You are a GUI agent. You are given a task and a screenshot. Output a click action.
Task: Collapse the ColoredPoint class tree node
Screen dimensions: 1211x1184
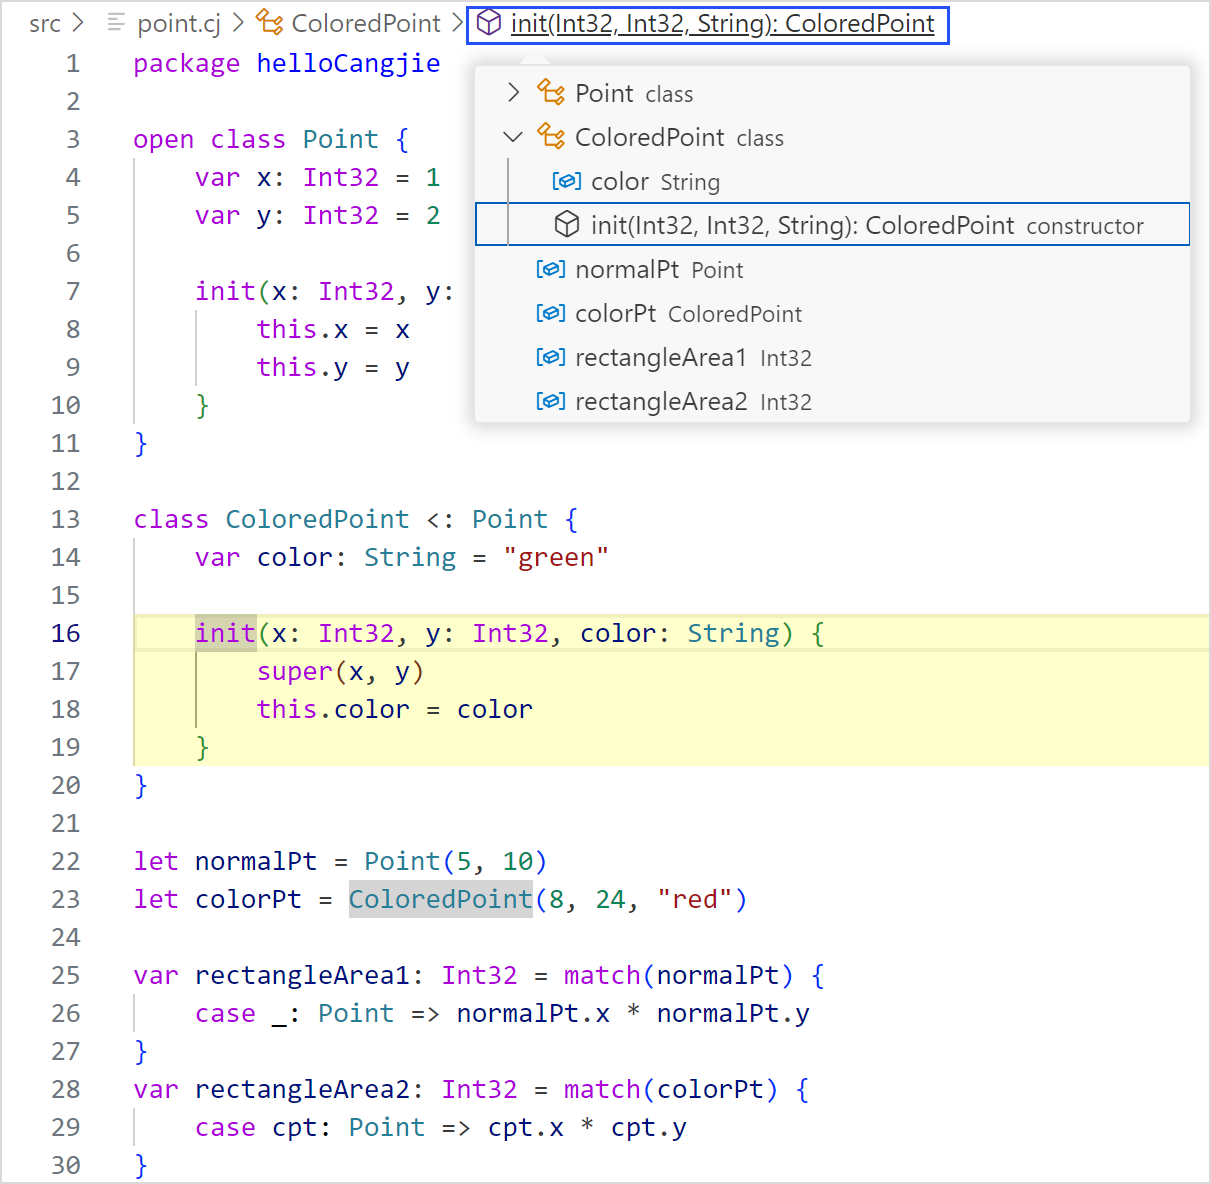click(x=514, y=137)
